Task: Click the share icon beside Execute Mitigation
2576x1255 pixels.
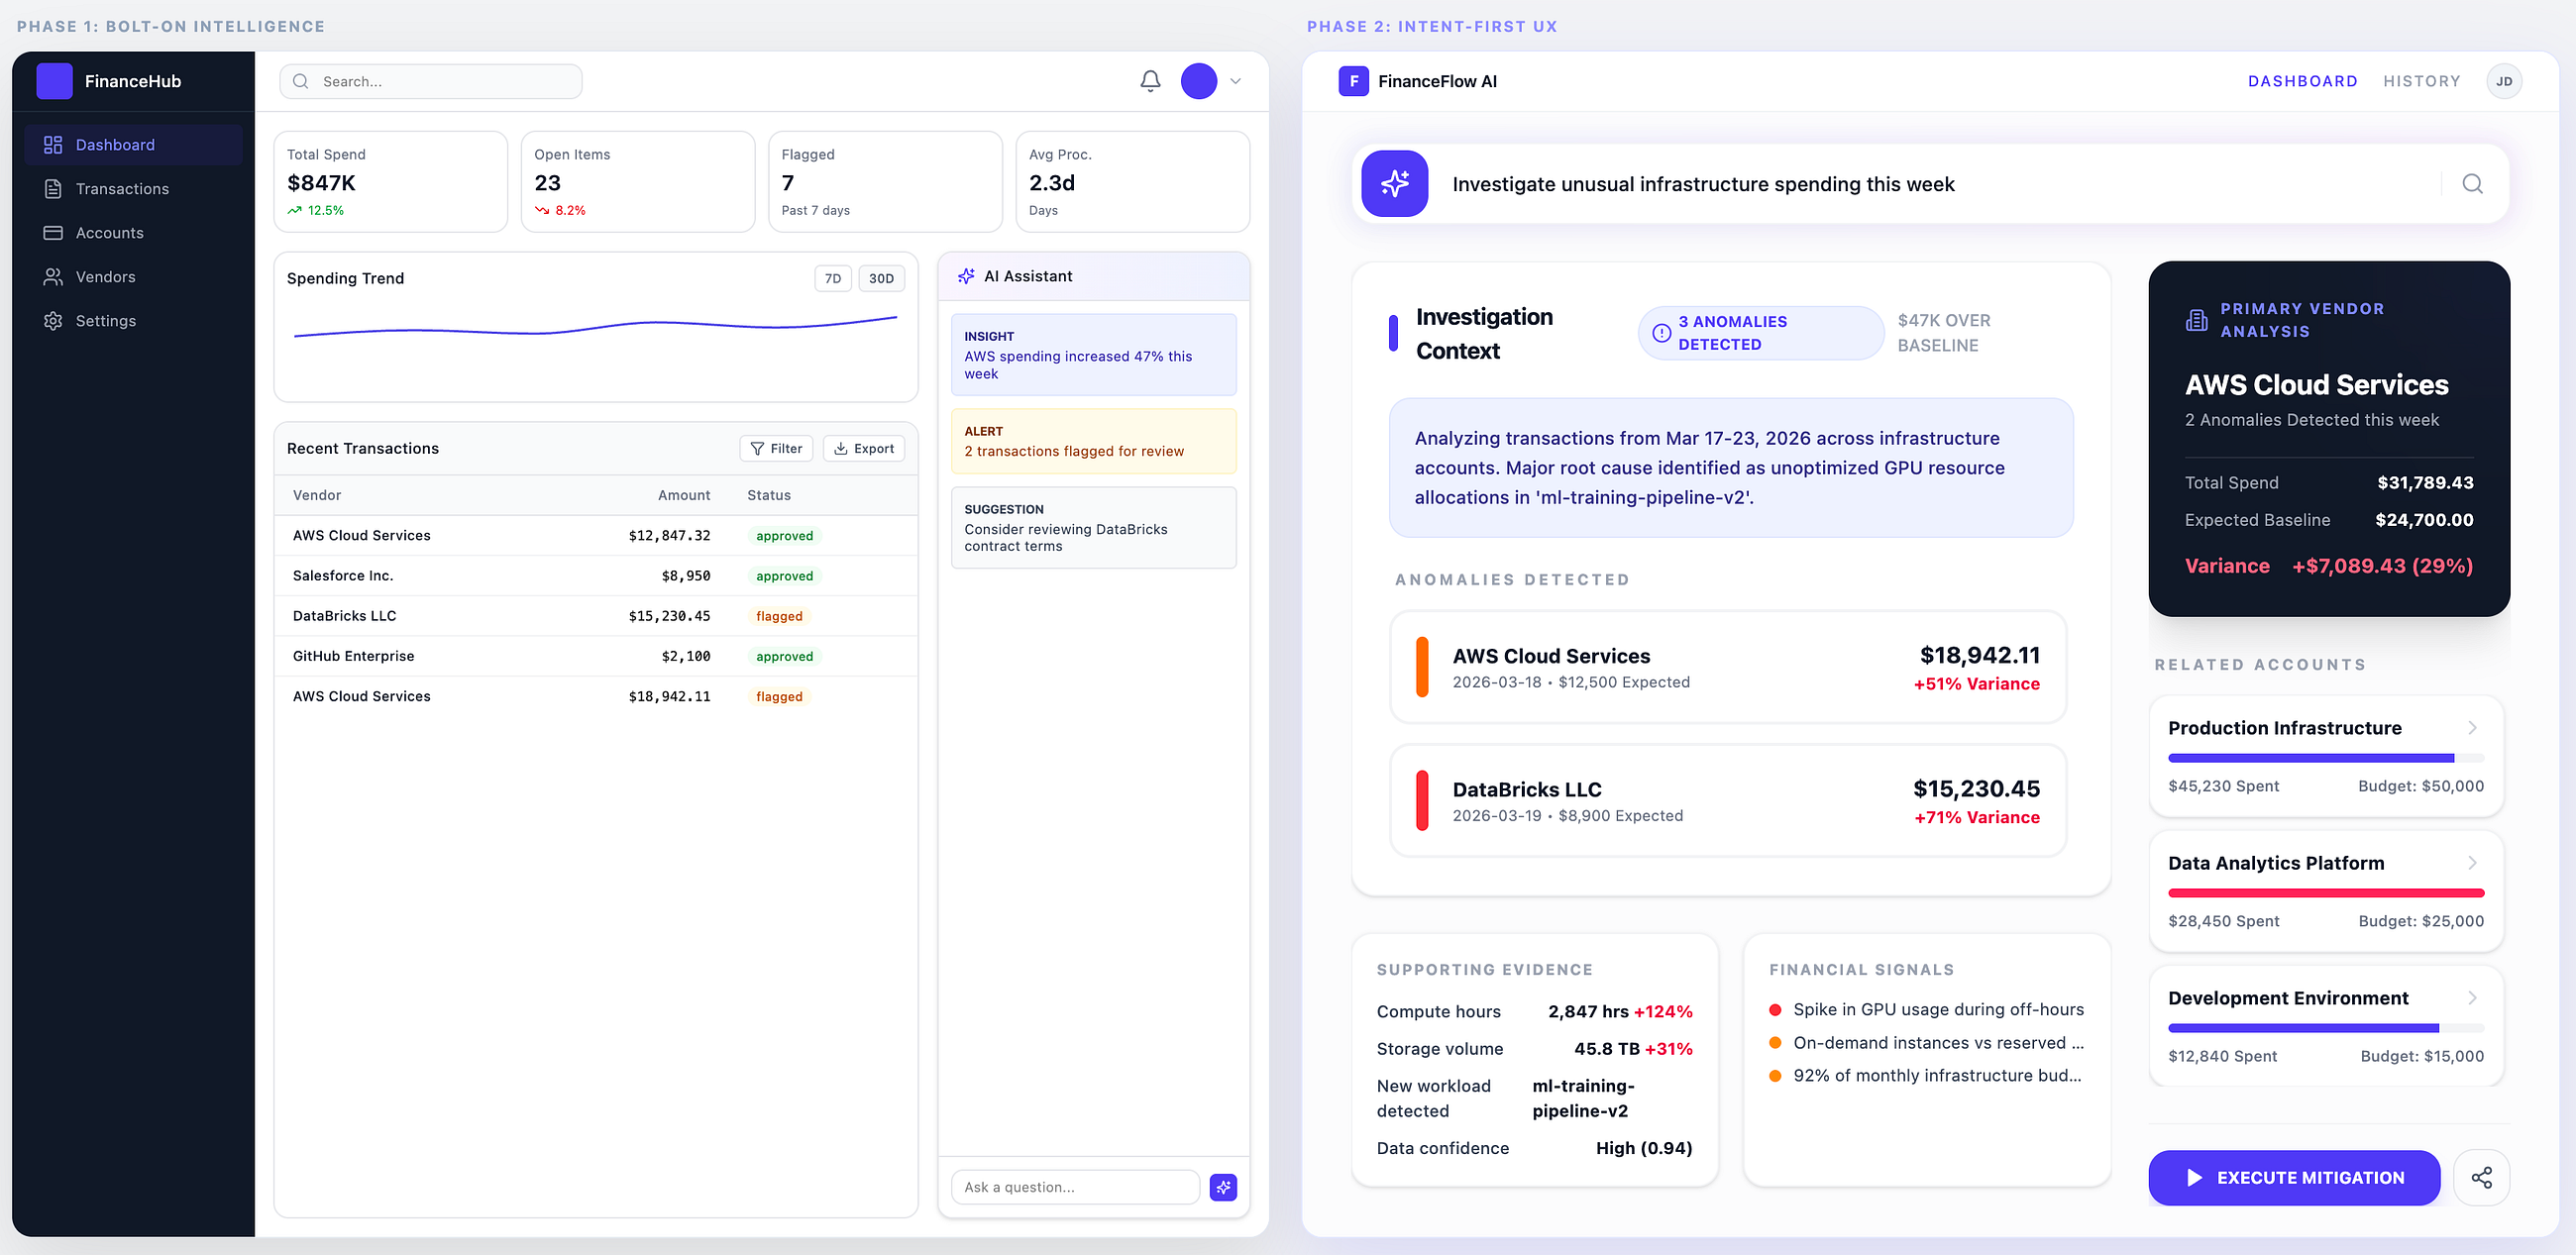Action: point(2481,1178)
